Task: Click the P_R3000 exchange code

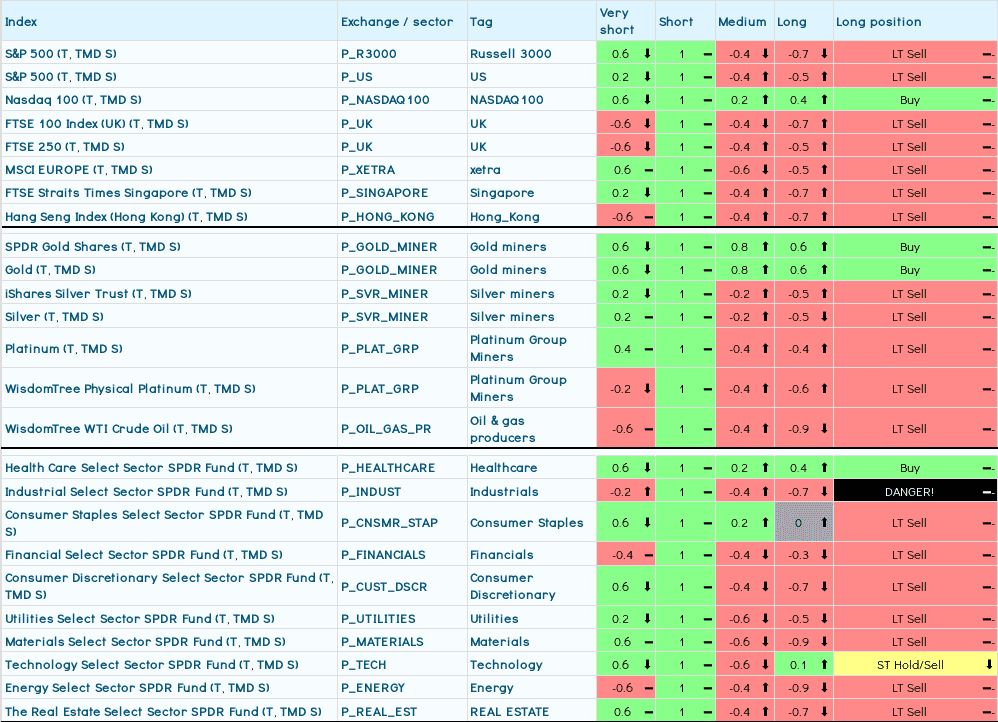Action: coord(369,53)
